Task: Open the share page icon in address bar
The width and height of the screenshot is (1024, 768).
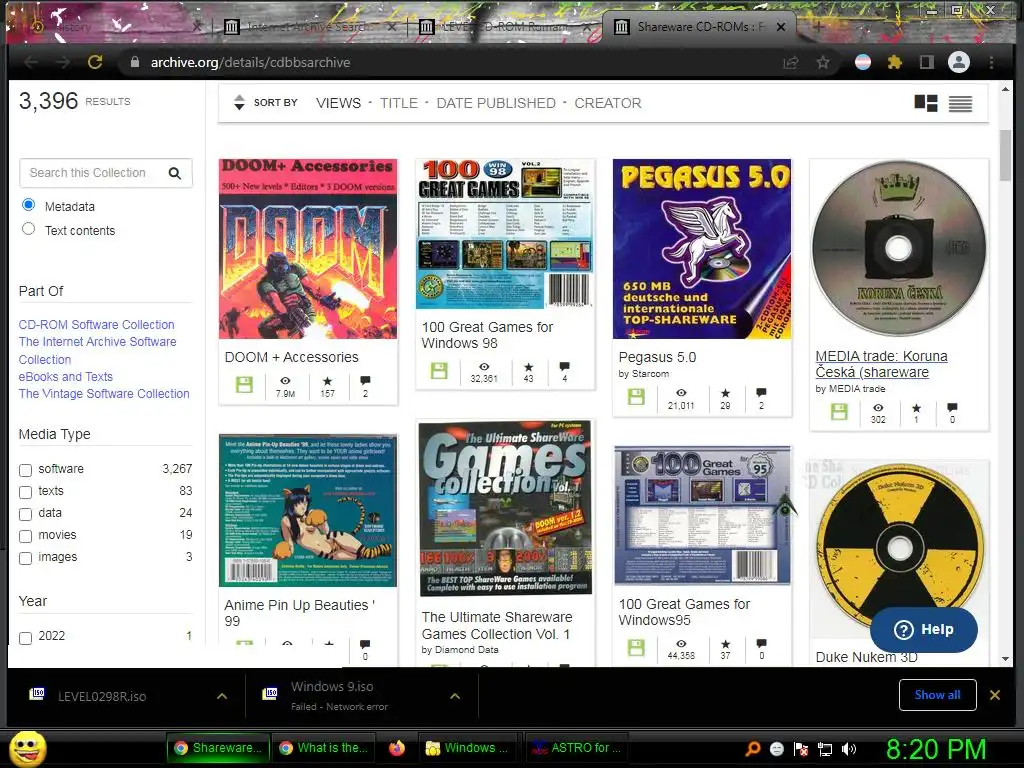Action: [x=791, y=62]
